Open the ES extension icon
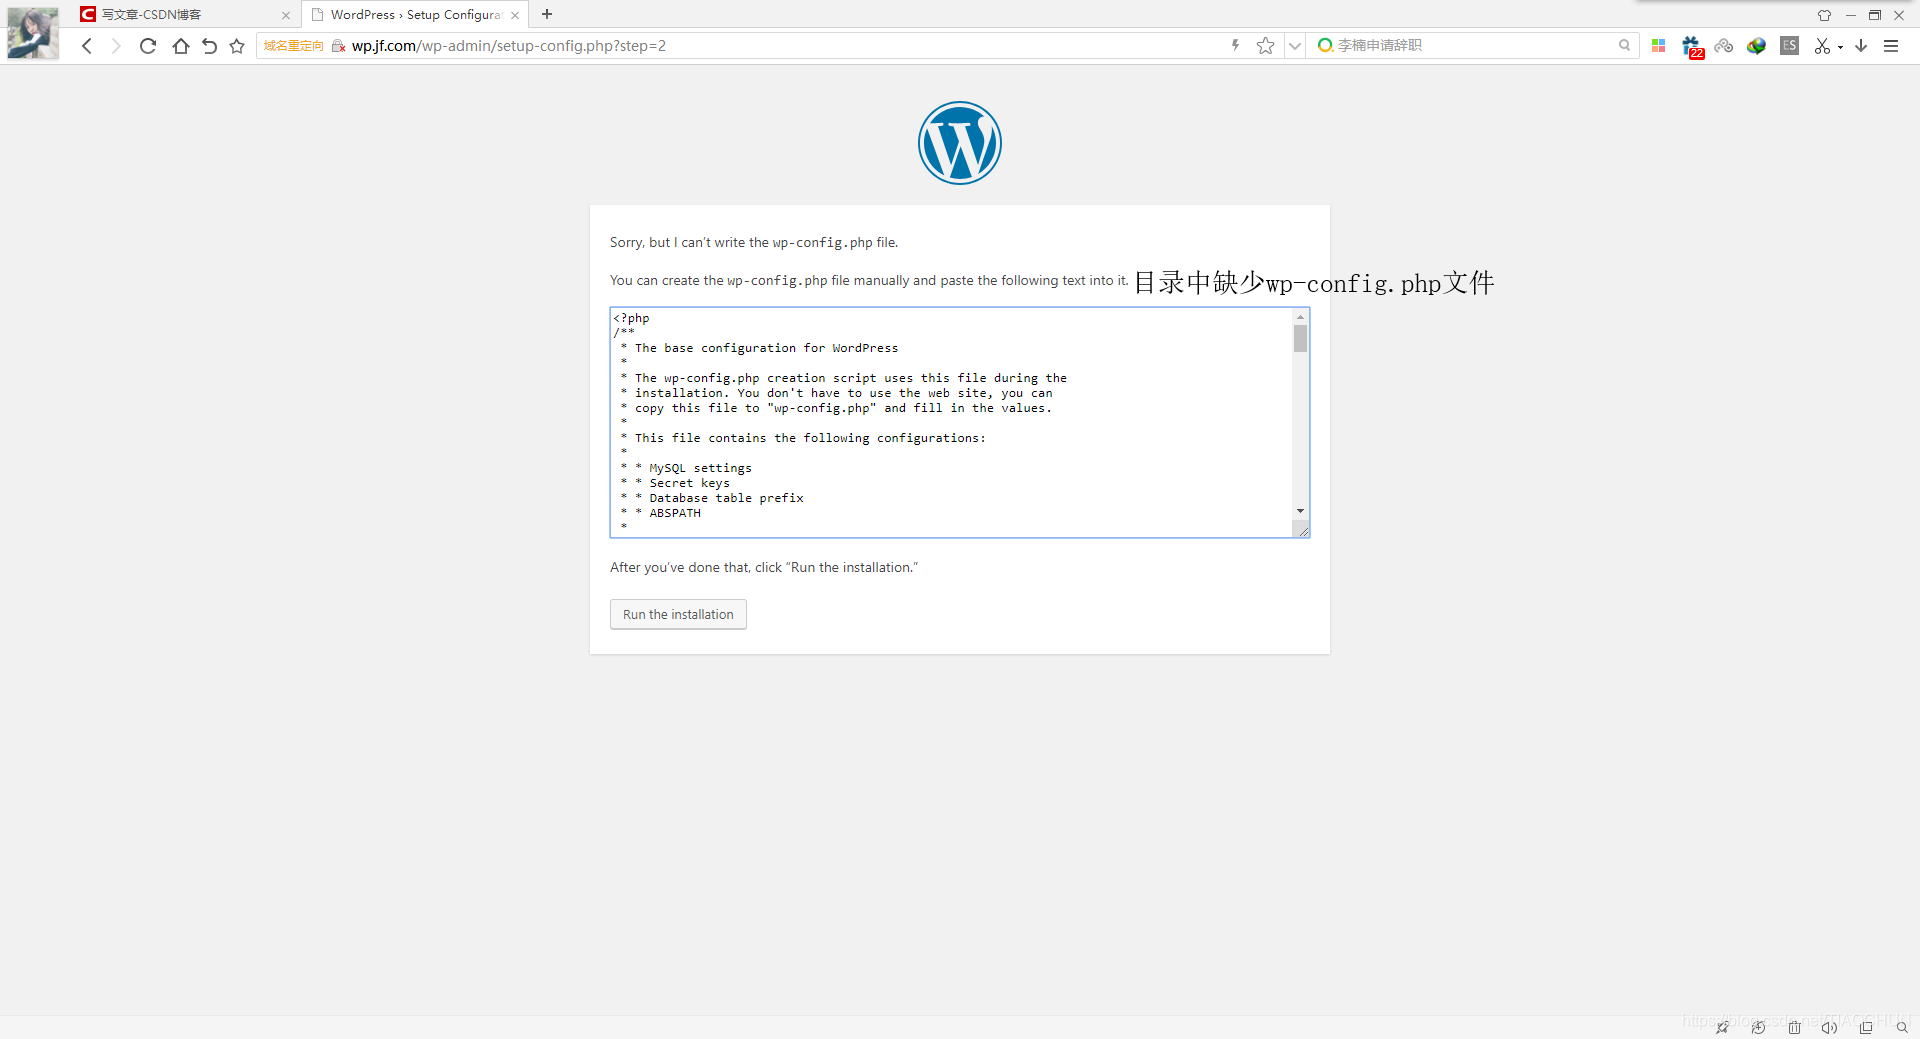 point(1790,46)
